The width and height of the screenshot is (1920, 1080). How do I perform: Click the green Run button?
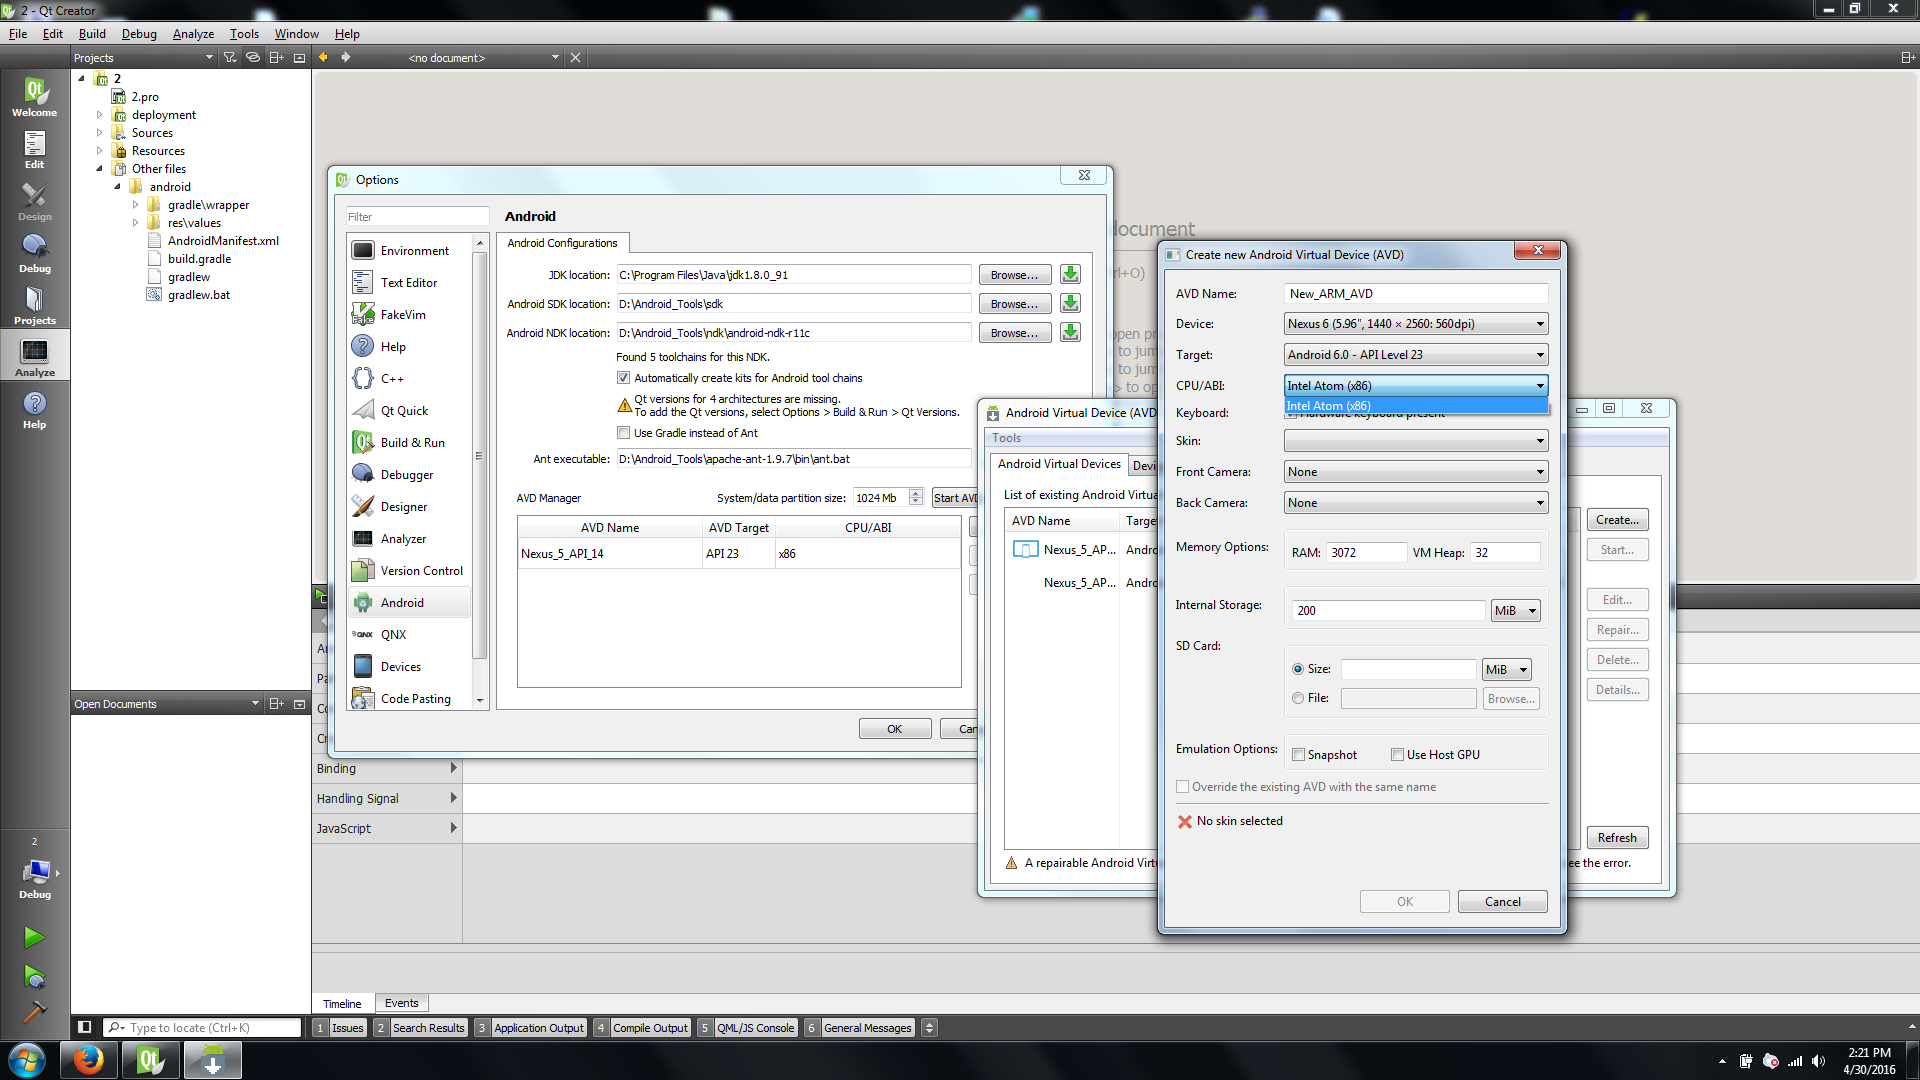click(34, 937)
